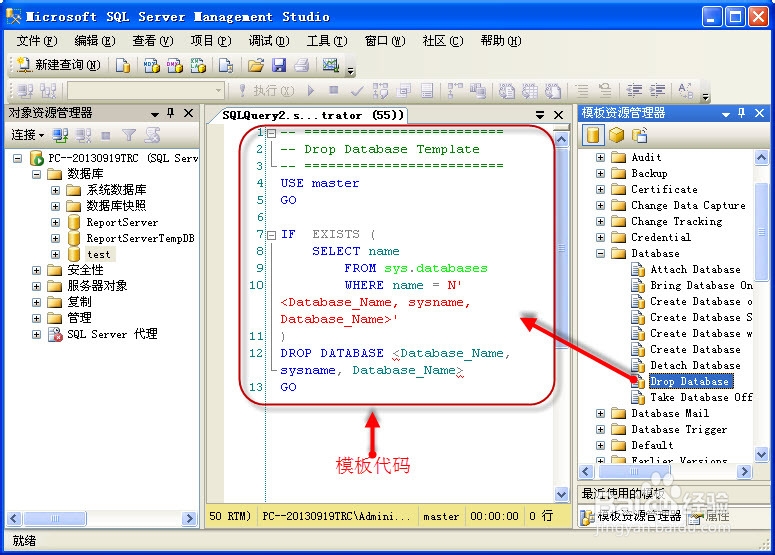Viewport: 775px width, 555px height.
Task: Click the query editor vertical scrollbar thumb
Action: coord(561,249)
